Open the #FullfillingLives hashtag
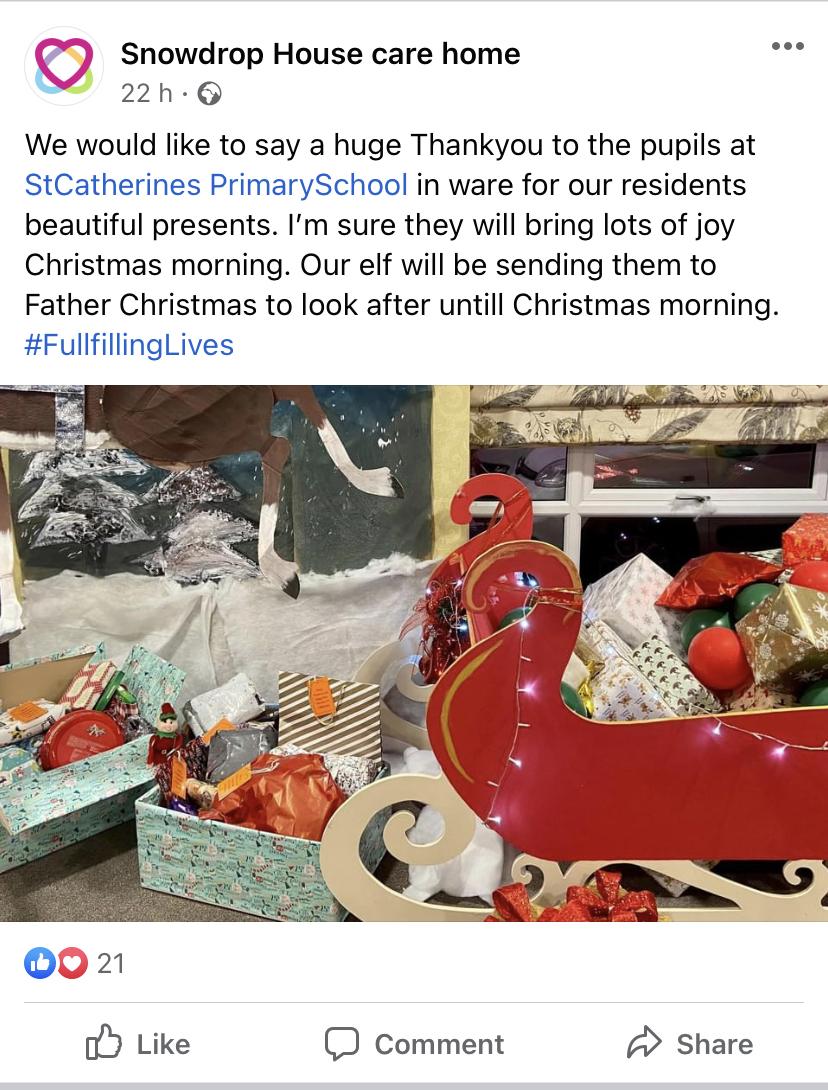This screenshot has width=828, height=1090. point(129,345)
